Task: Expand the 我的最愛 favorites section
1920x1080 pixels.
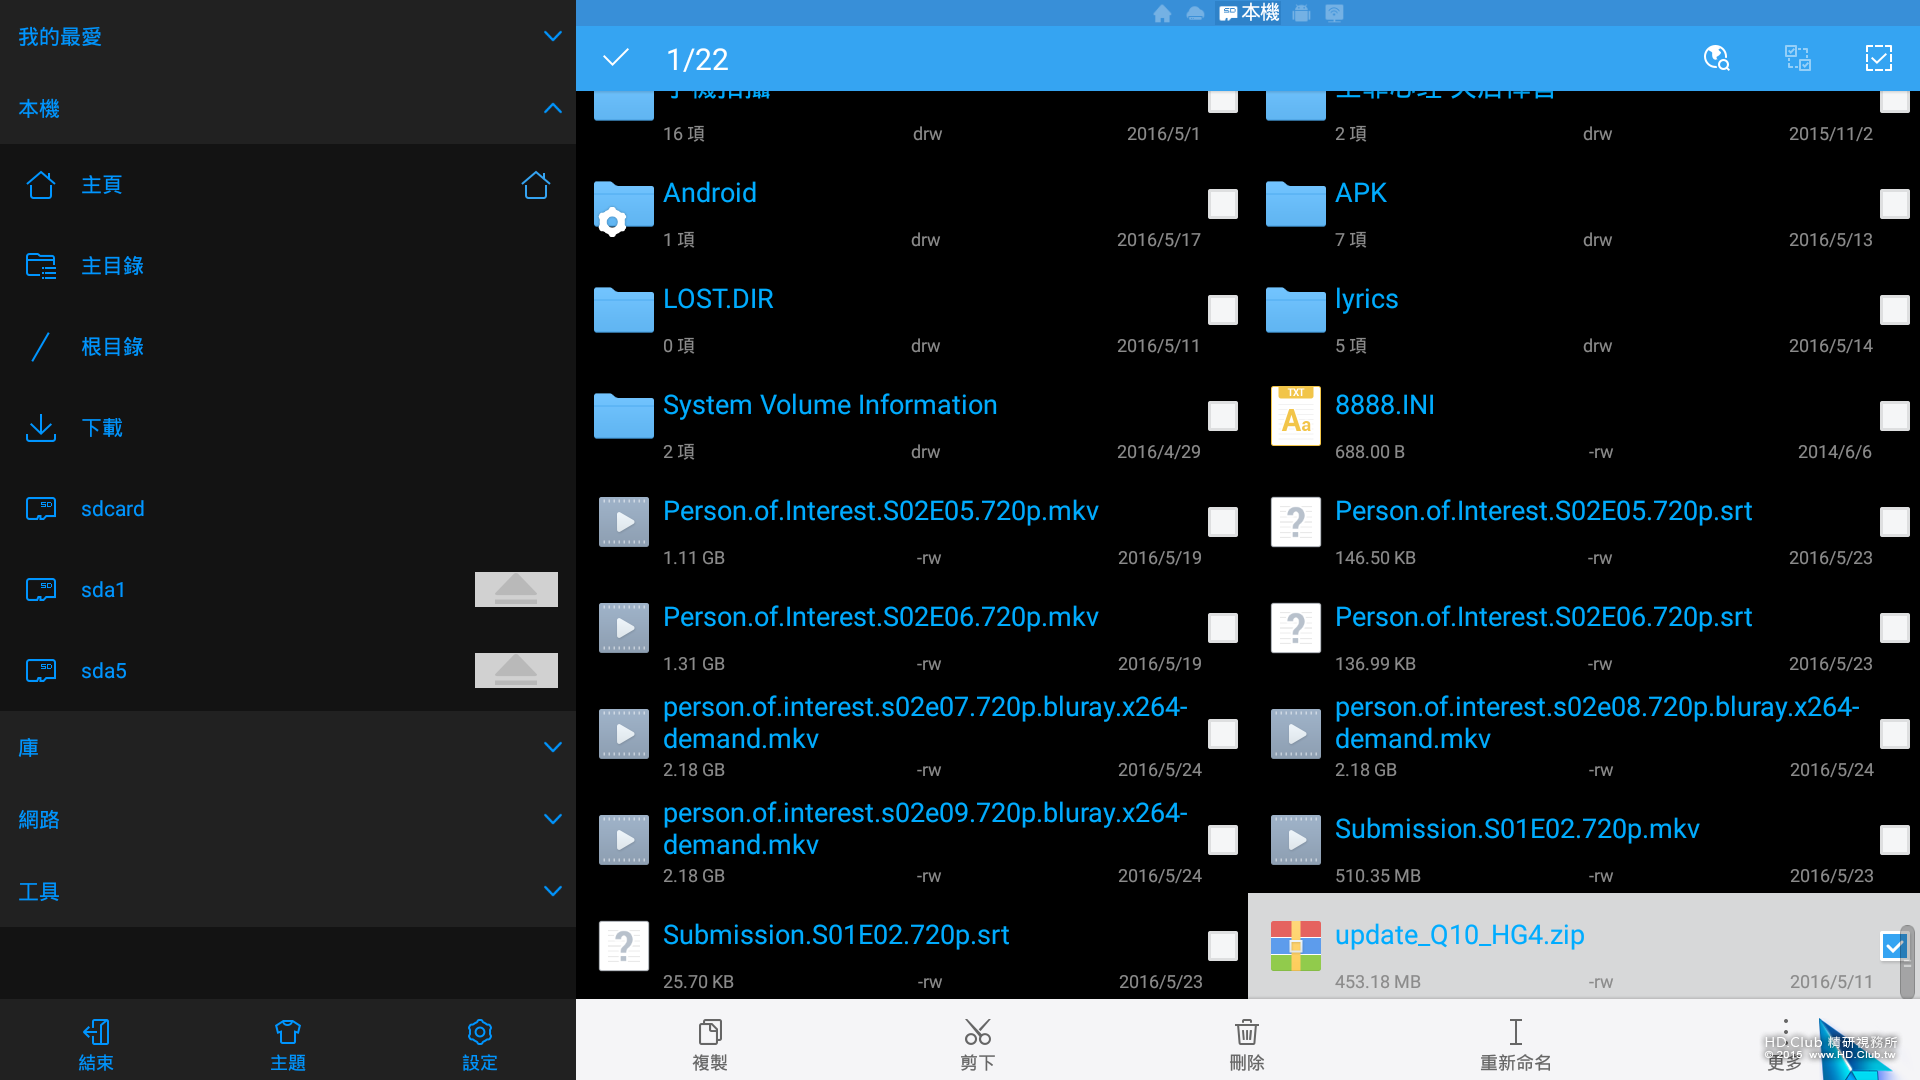Action: [552, 37]
